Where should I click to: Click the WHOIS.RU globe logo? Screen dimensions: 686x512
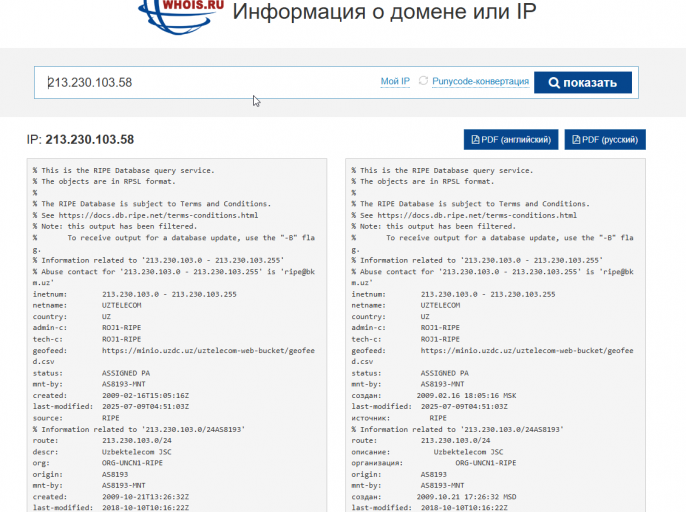click(181, 16)
